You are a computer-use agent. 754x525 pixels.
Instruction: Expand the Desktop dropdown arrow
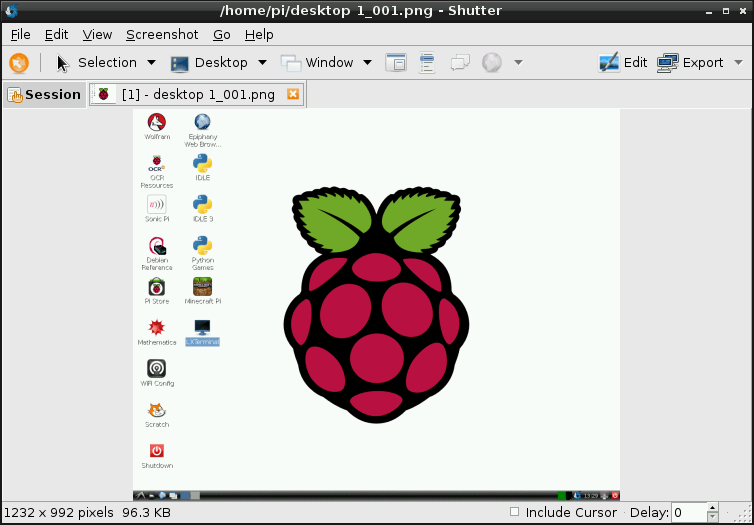[x=262, y=63]
